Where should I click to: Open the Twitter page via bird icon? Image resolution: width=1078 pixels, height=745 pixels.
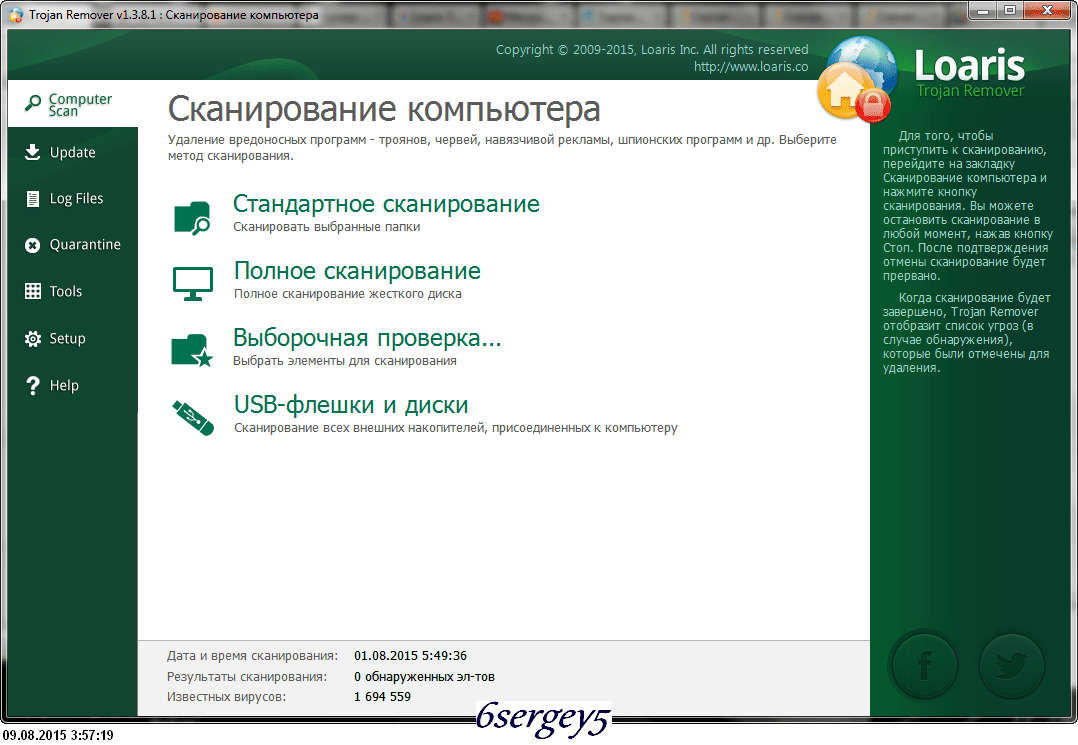coord(1011,665)
